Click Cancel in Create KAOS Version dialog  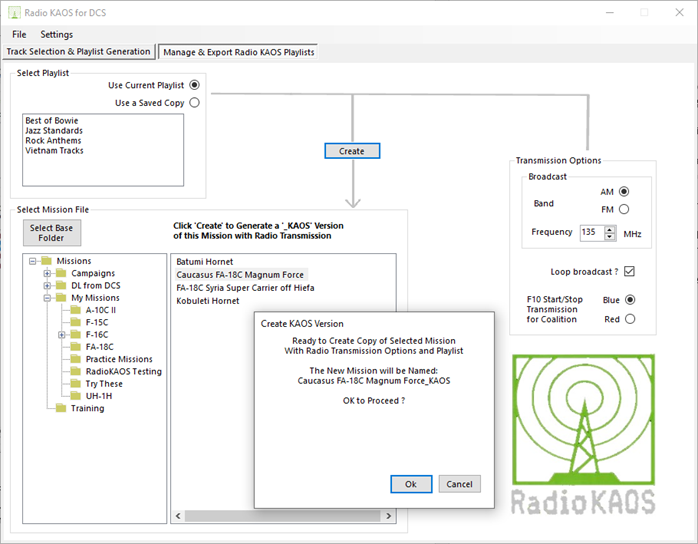pos(459,484)
